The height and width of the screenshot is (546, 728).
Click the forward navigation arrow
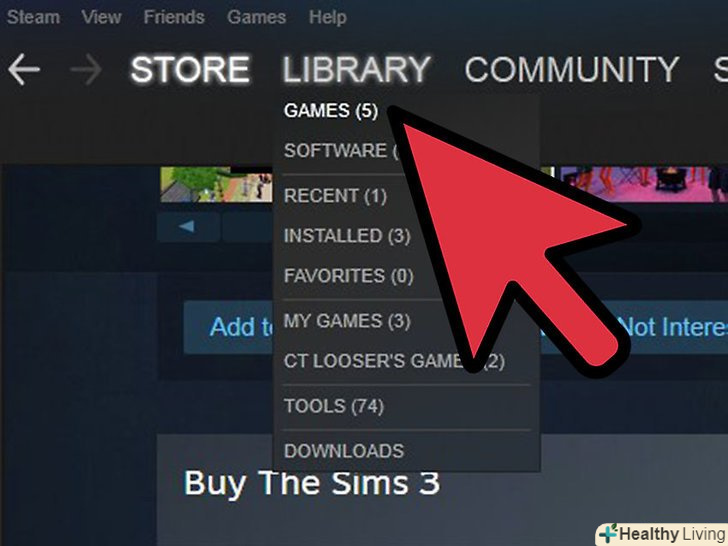point(86,70)
